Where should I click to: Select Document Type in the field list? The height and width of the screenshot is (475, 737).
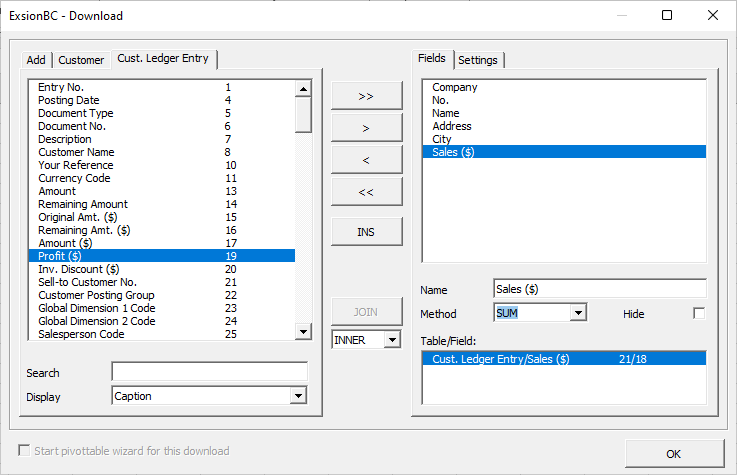click(x=161, y=113)
